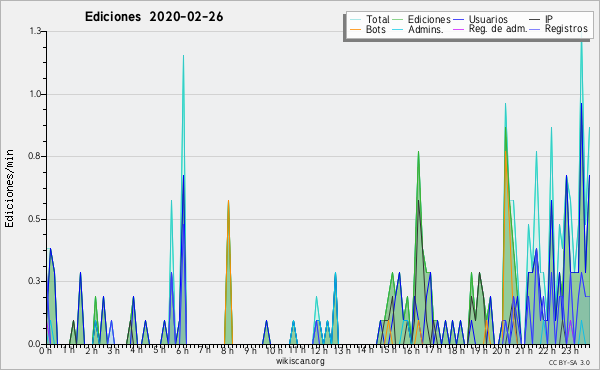
Task: Click the 'Admins.' legend label
Action: click(426, 29)
